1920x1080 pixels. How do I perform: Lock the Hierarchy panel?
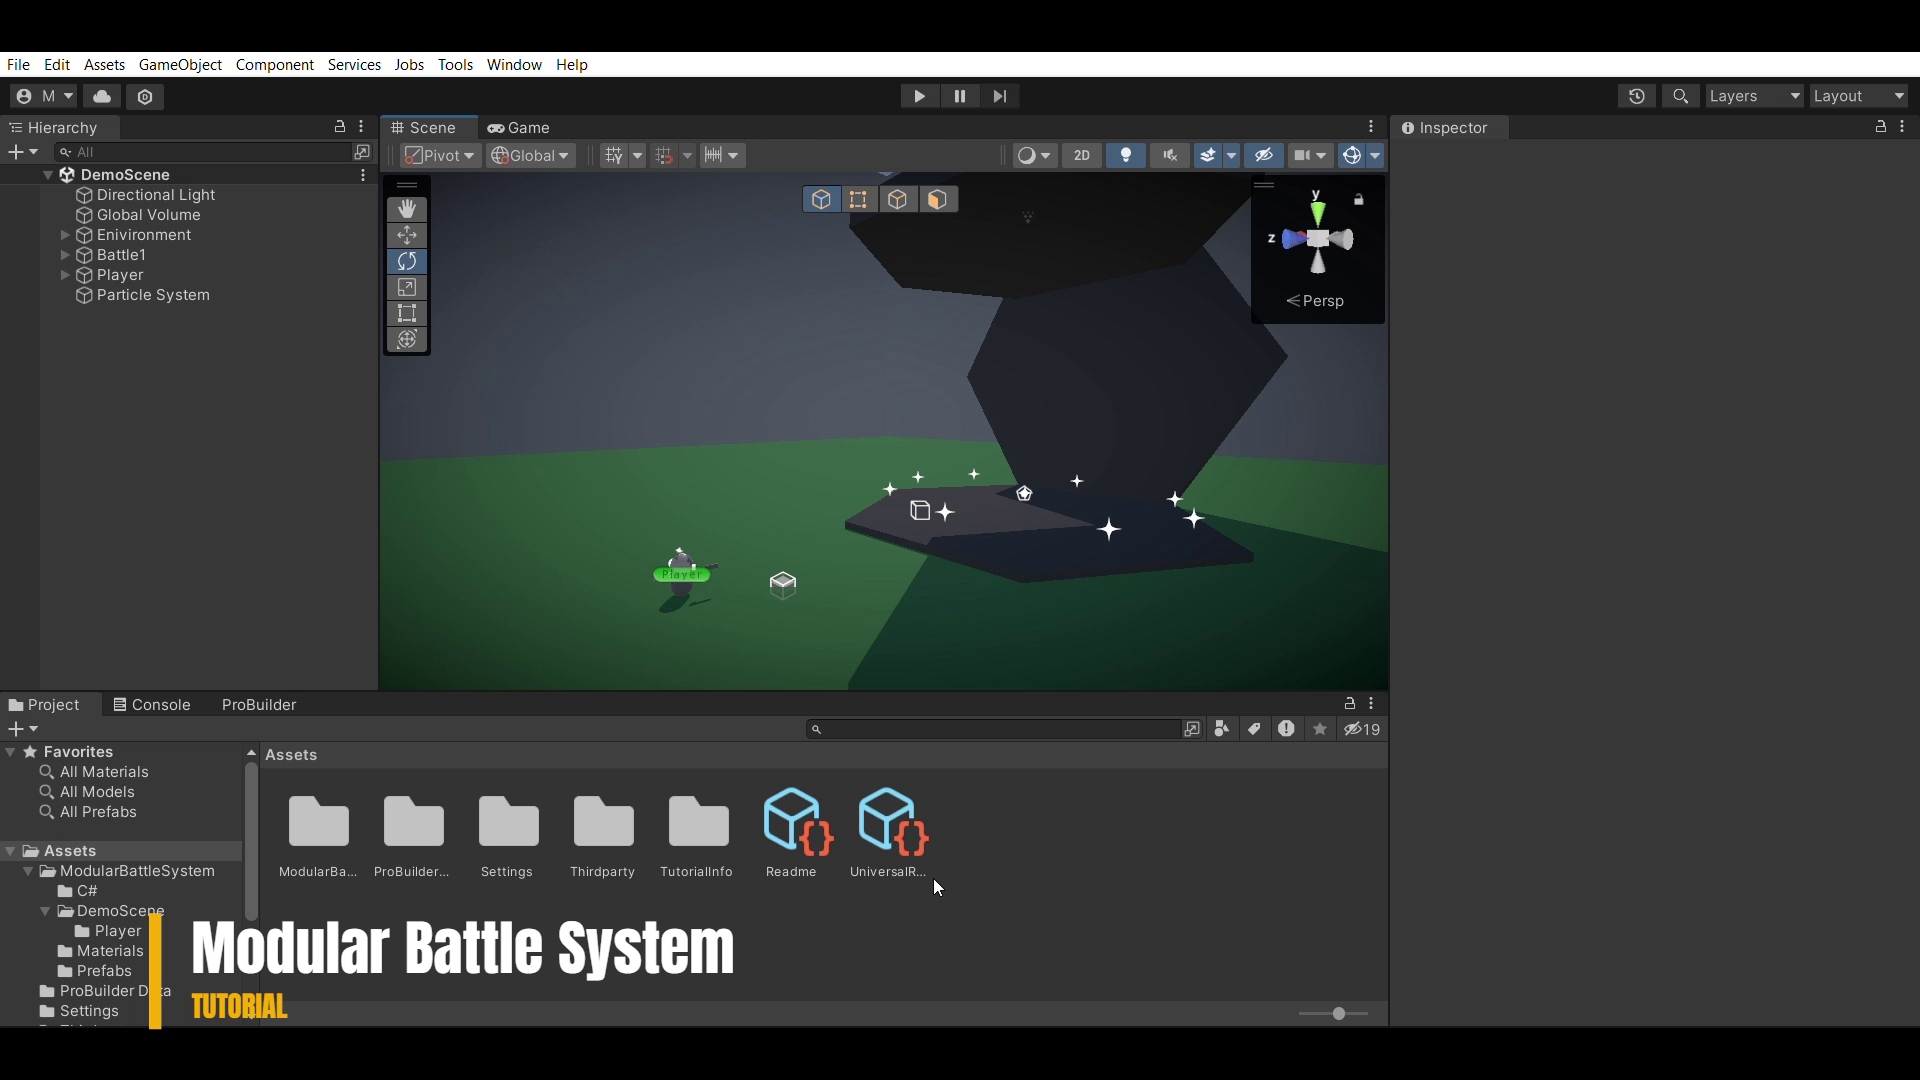340,127
